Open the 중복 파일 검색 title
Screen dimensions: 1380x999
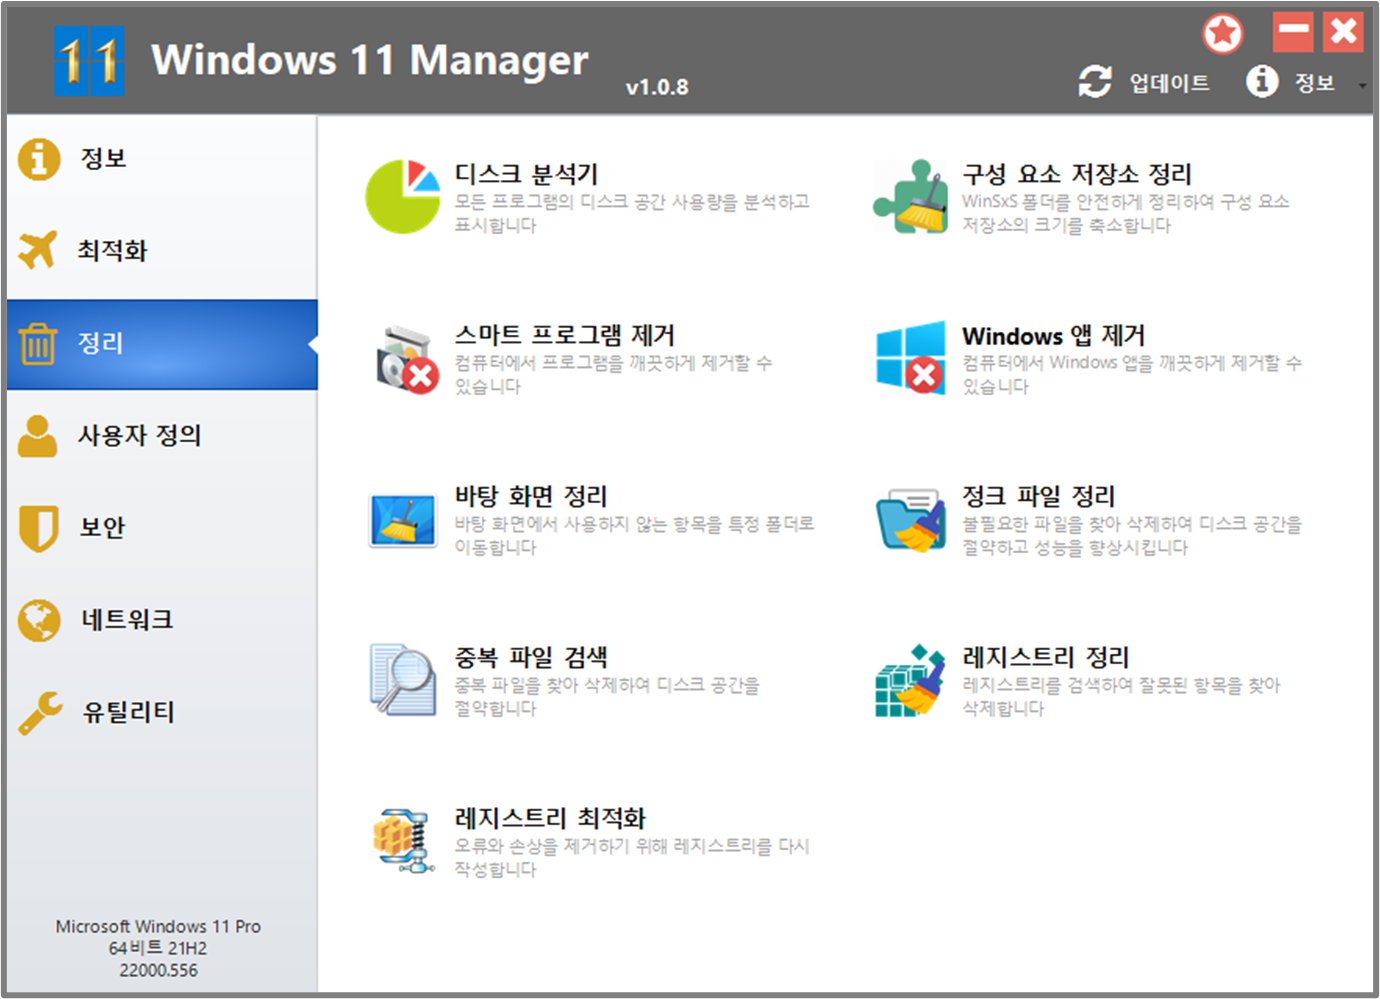coord(531,657)
